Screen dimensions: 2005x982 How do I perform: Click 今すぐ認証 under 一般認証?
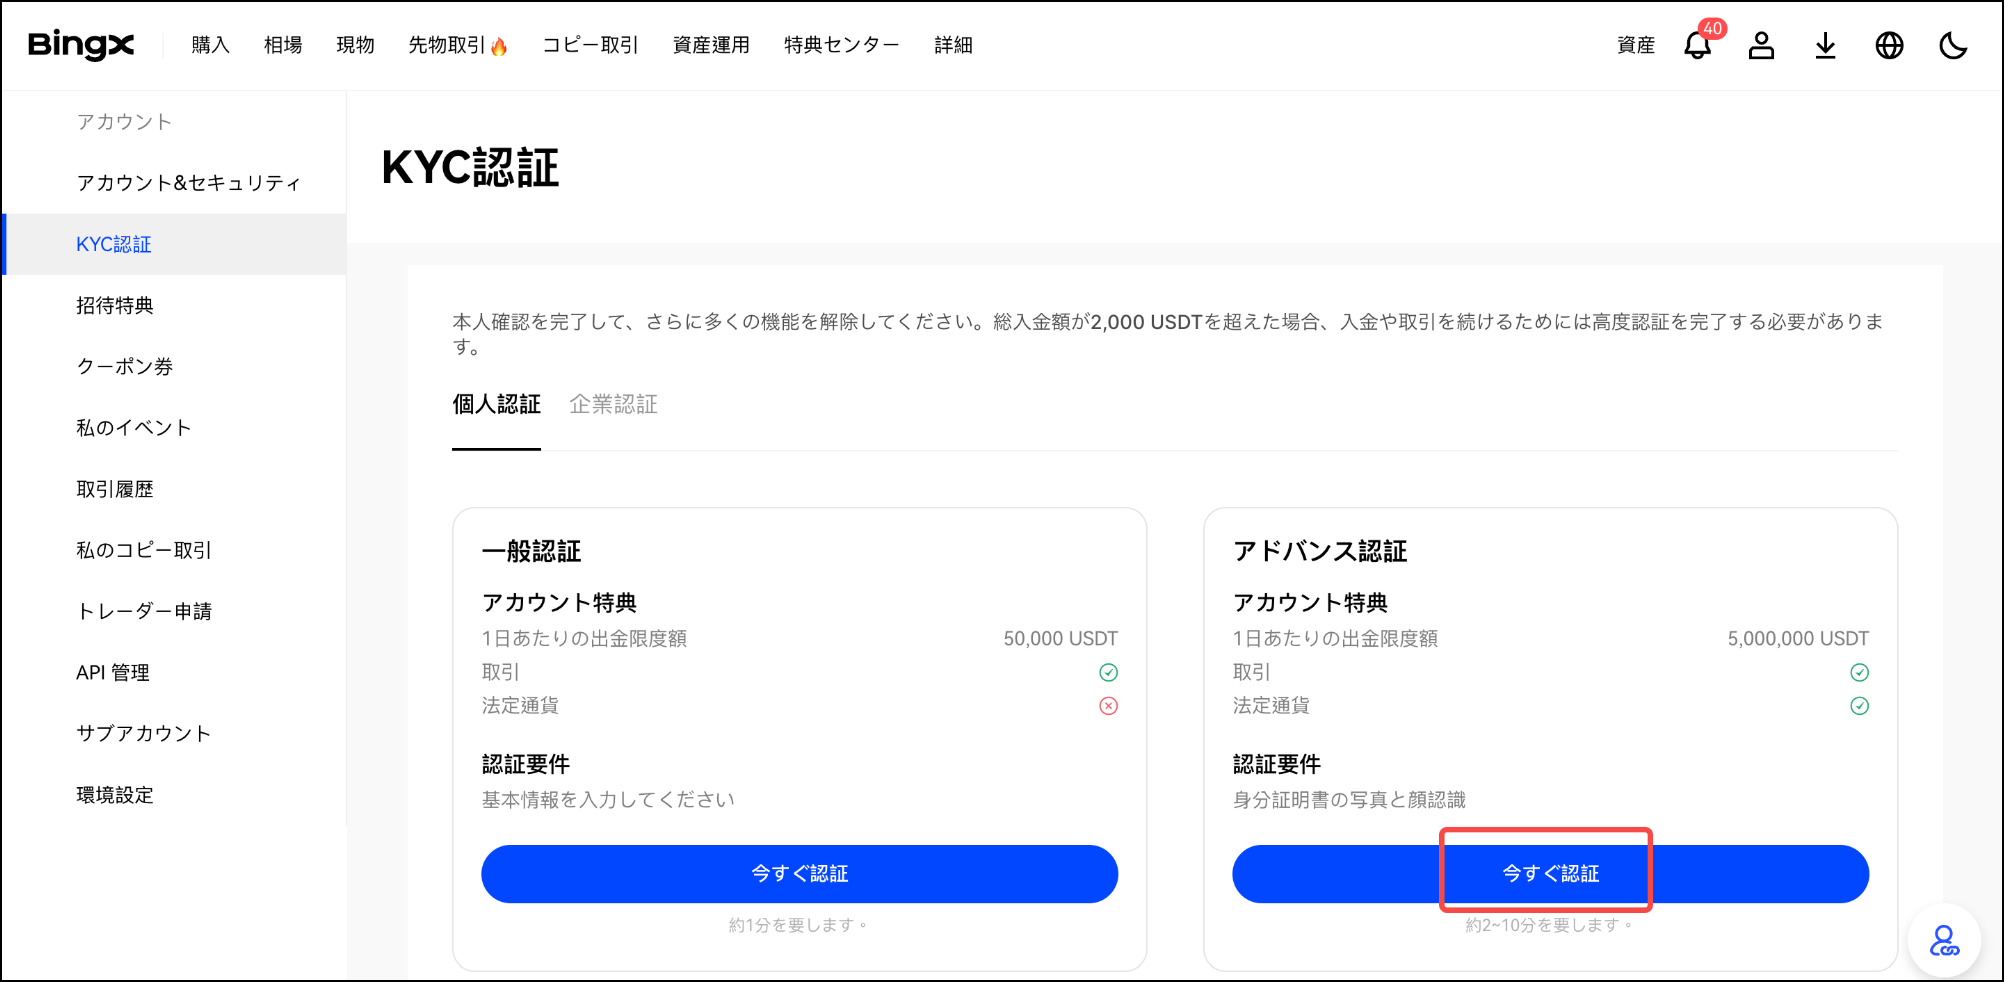pos(799,873)
